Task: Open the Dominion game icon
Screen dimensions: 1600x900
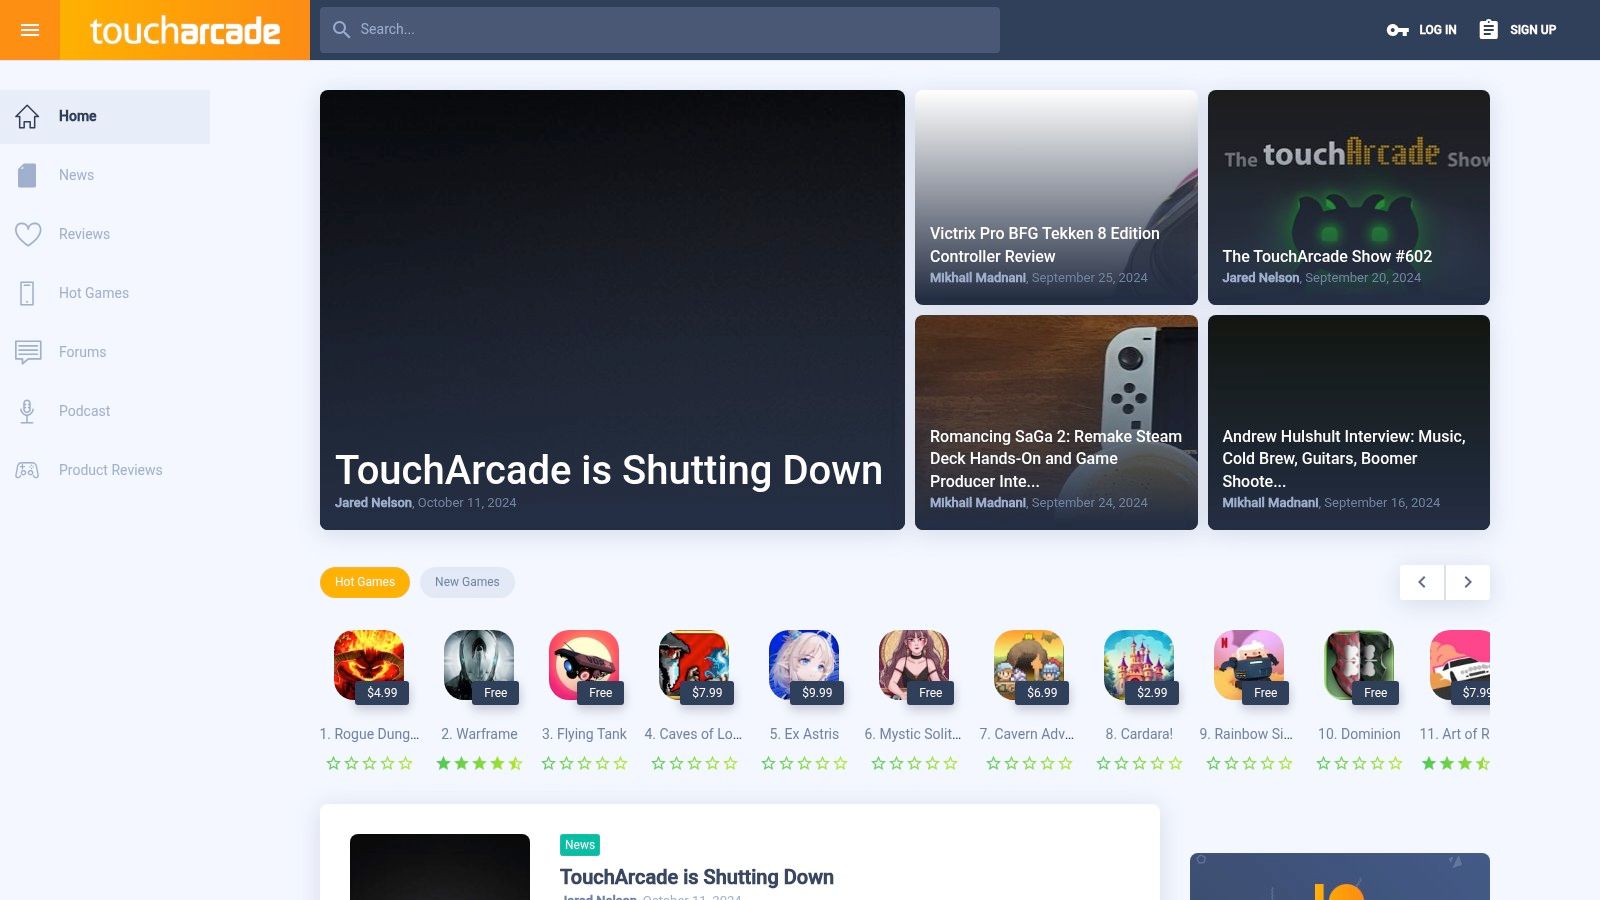Action: point(1358,665)
